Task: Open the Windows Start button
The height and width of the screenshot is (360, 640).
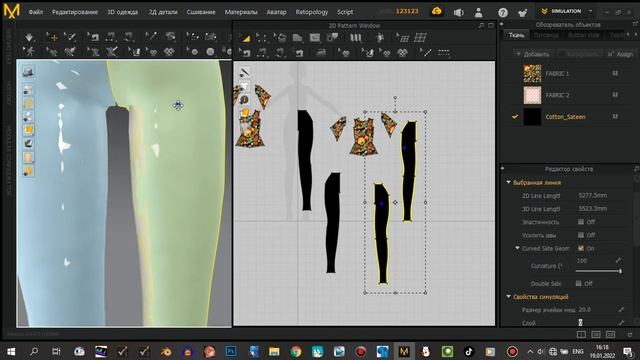Action: point(11,351)
